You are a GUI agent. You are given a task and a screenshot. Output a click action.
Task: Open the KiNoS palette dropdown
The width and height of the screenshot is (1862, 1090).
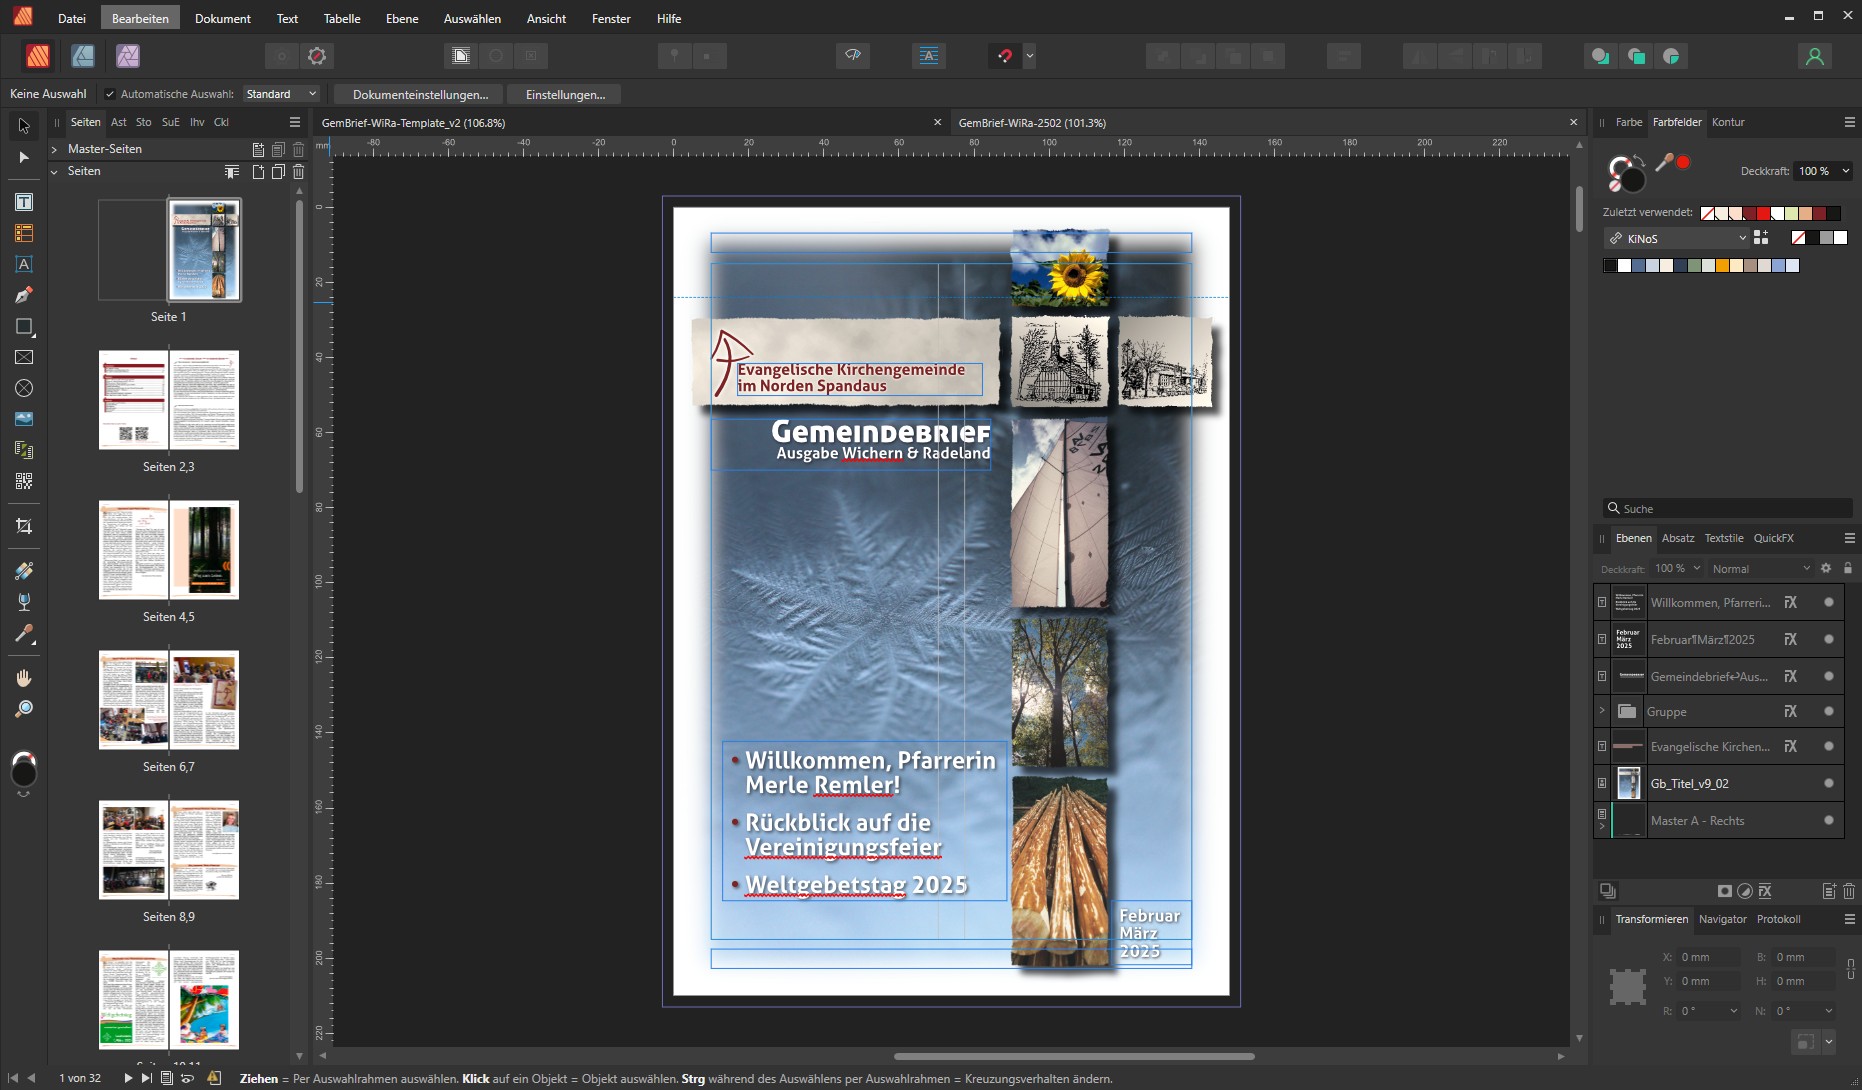[1677, 239]
